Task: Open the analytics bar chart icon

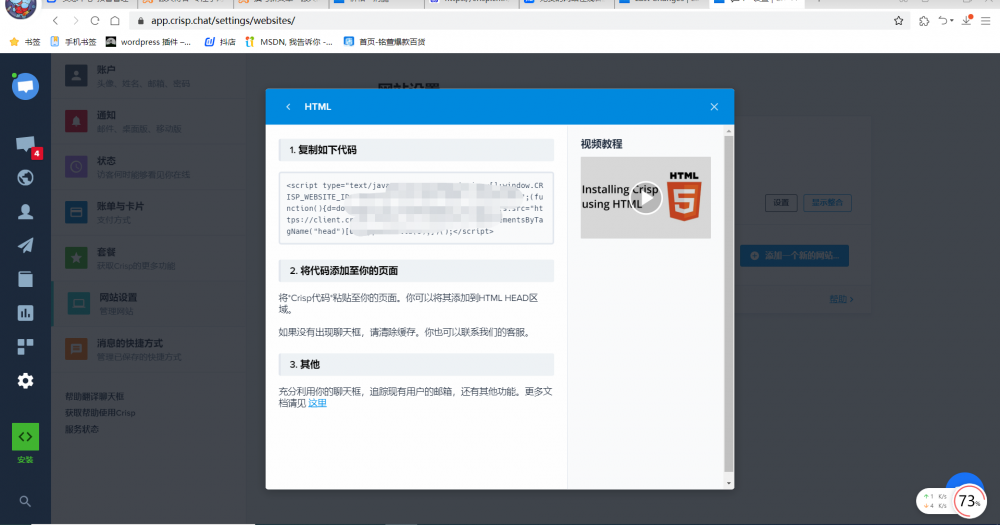Action: [x=26, y=313]
